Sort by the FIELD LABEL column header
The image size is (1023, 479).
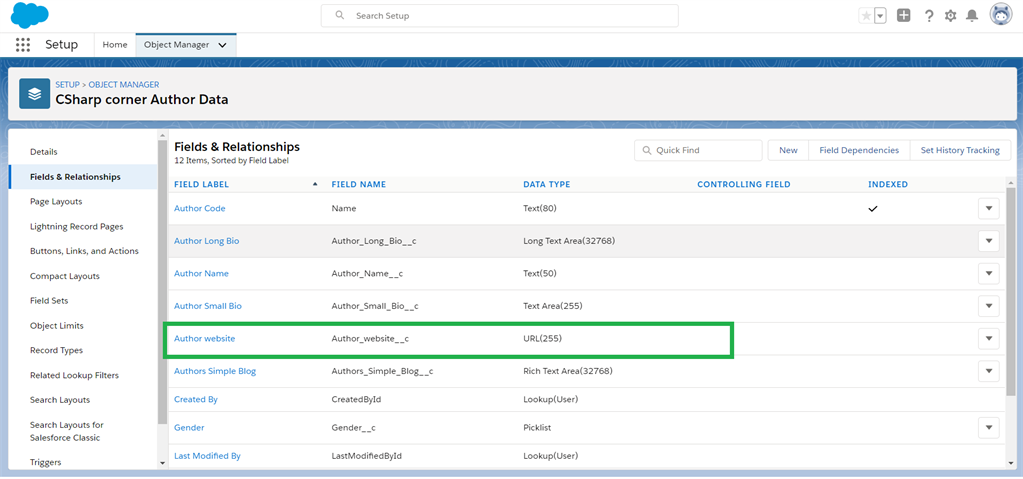pyautogui.click(x=202, y=185)
